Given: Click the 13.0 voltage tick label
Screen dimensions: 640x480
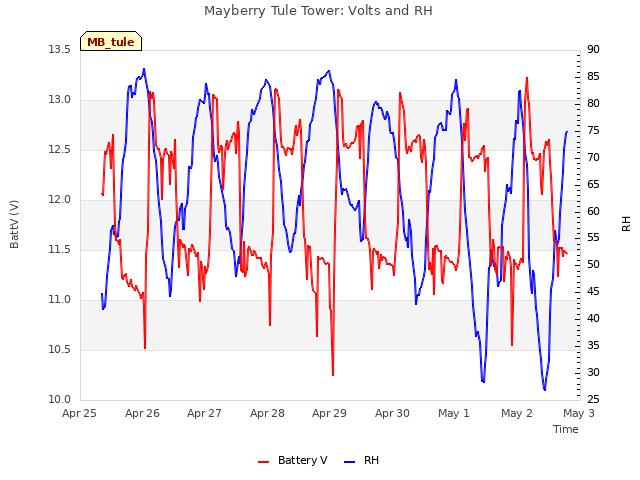Looking at the screenshot, I should 60,99.
